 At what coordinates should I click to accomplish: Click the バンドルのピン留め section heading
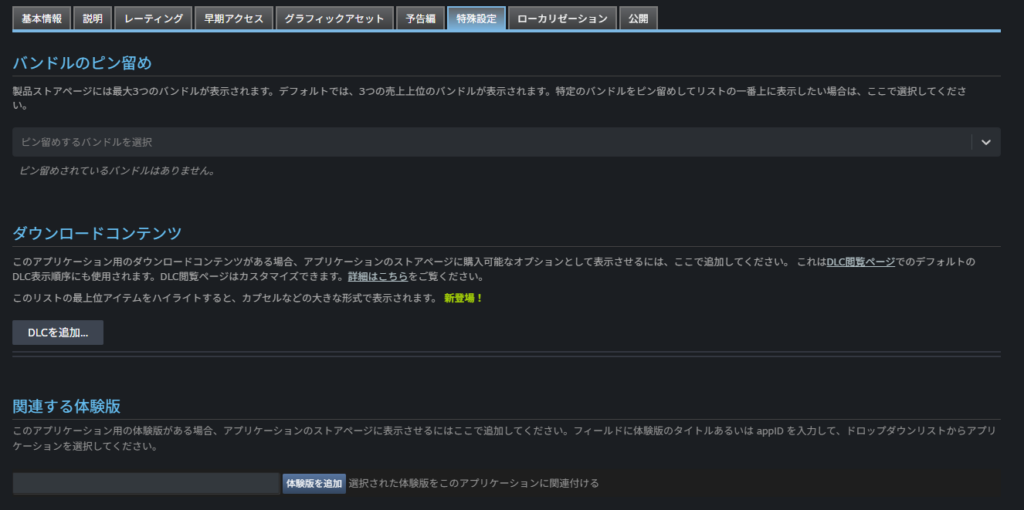pos(82,63)
